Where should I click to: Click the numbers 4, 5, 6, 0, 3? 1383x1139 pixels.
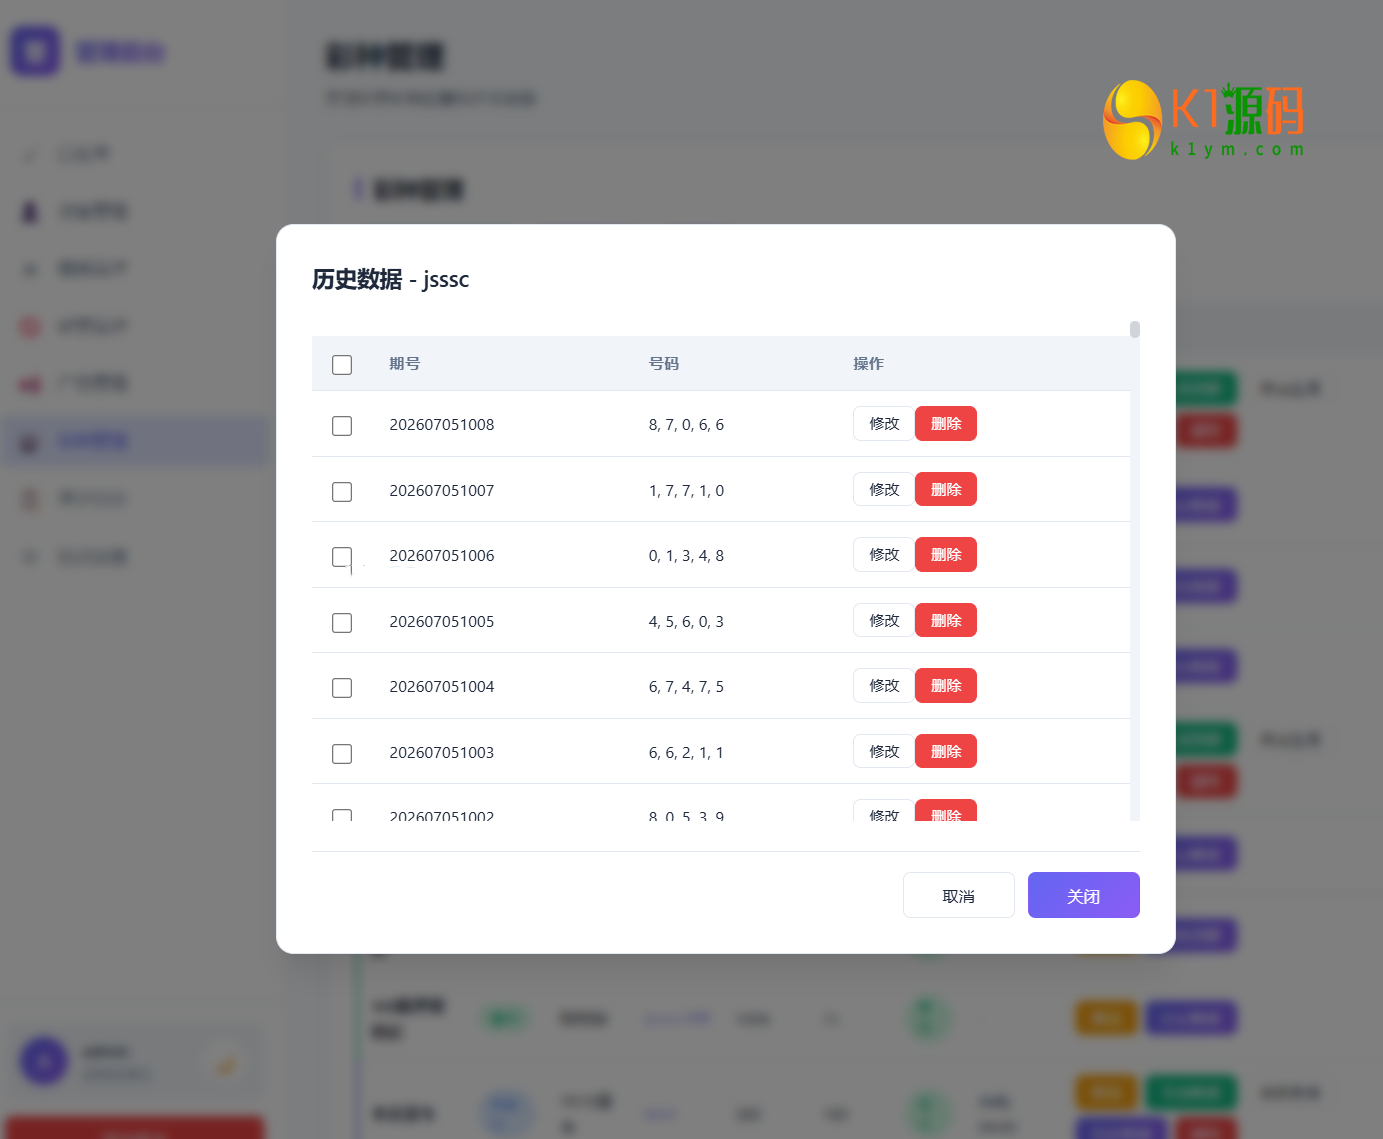tap(686, 622)
